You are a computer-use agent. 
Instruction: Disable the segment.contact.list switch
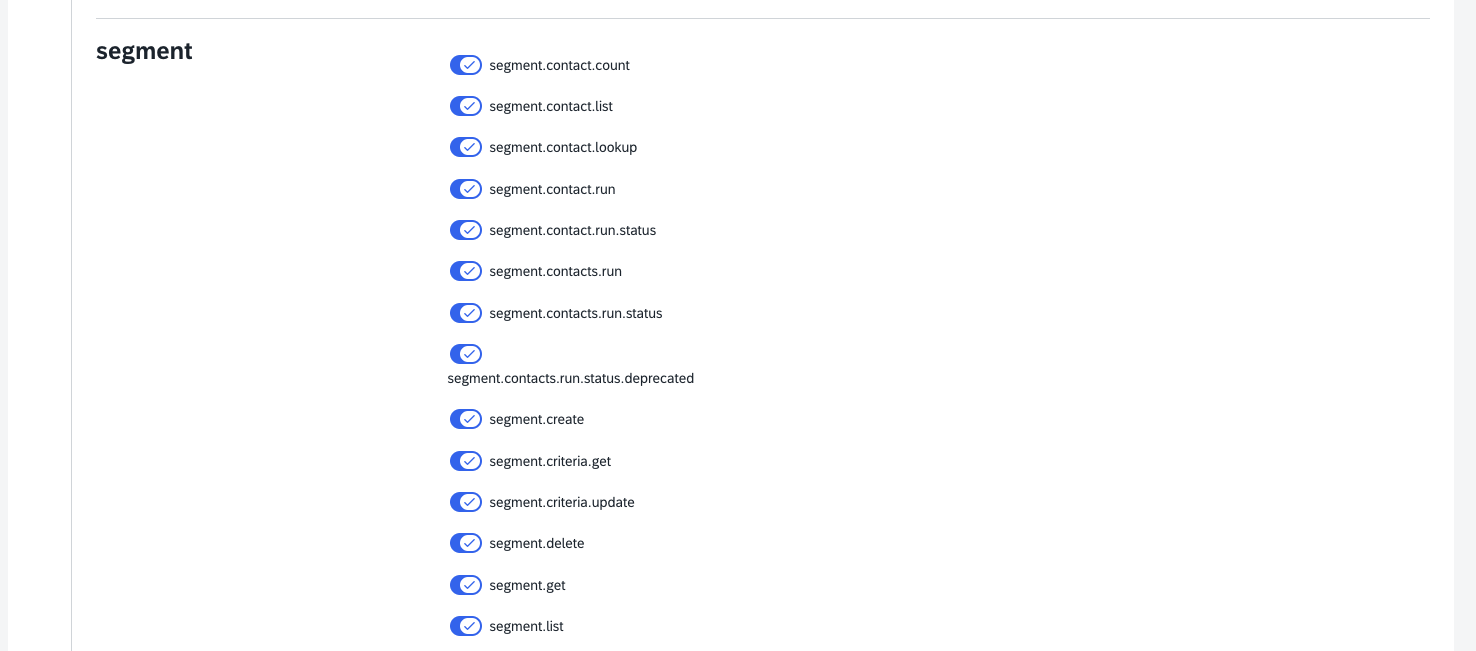466,106
